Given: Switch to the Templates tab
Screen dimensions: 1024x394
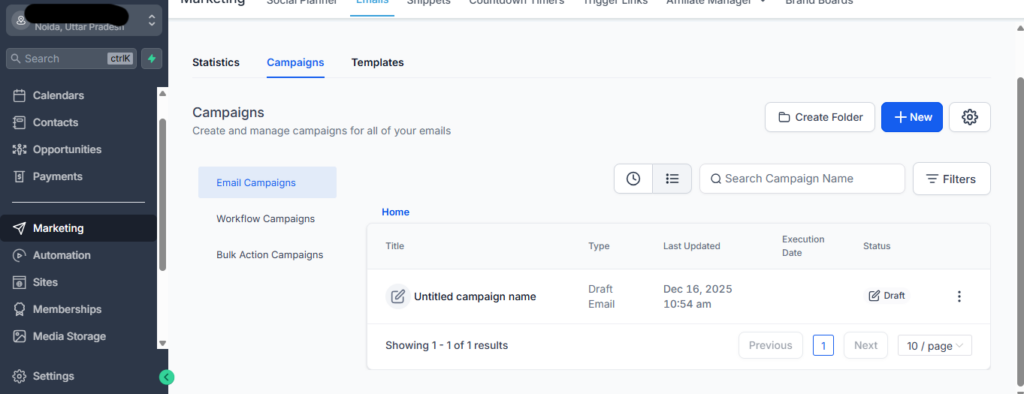Looking at the screenshot, I should click(x=377, y=63).
